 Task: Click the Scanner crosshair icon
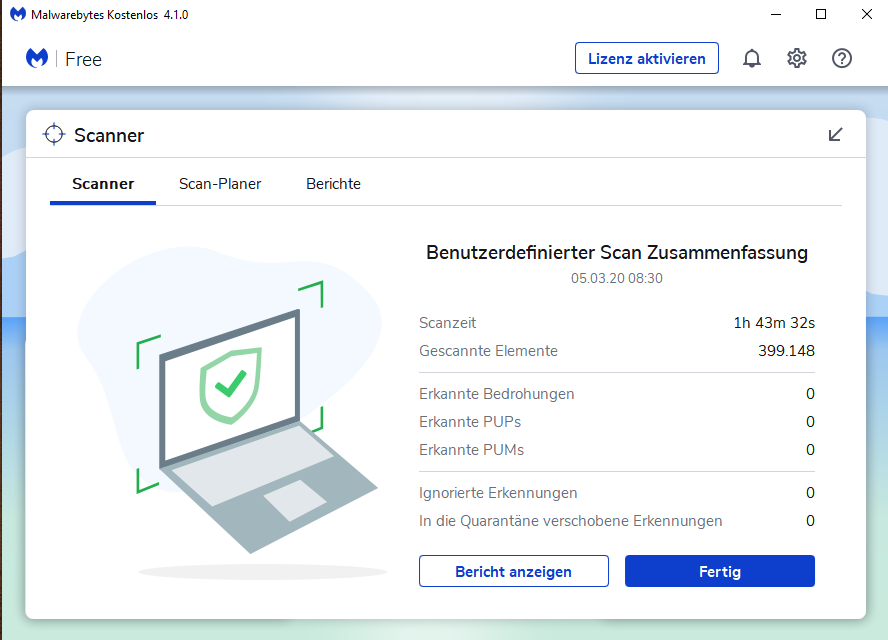pos(54,134)
